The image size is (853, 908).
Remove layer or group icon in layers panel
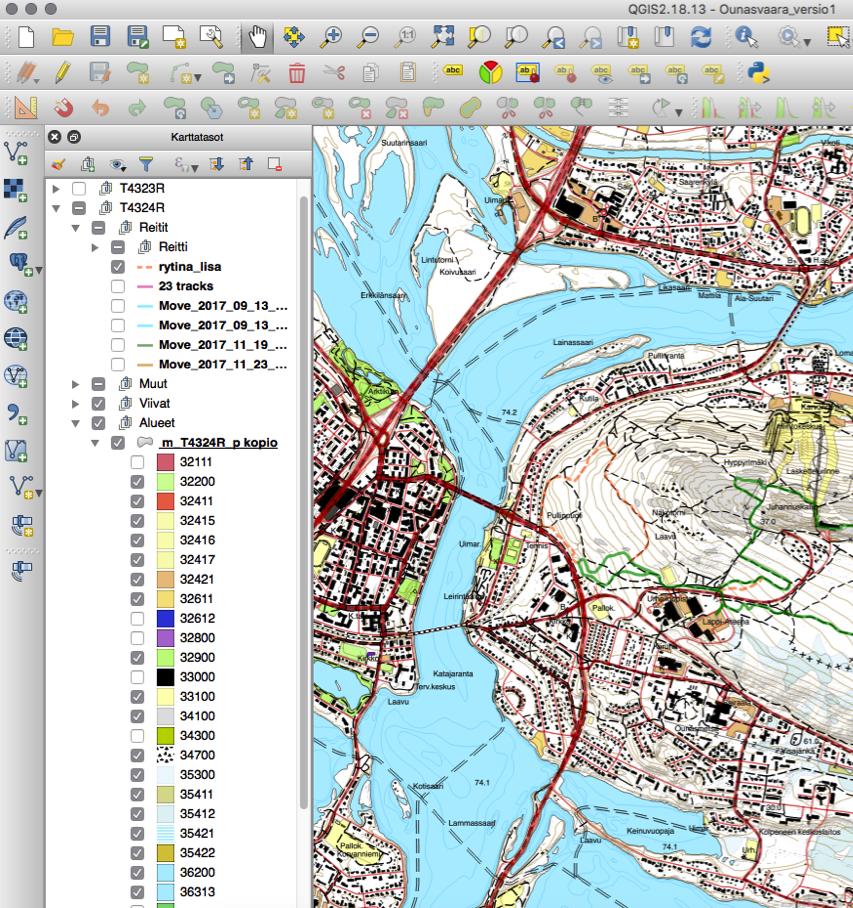click(275, 164)
